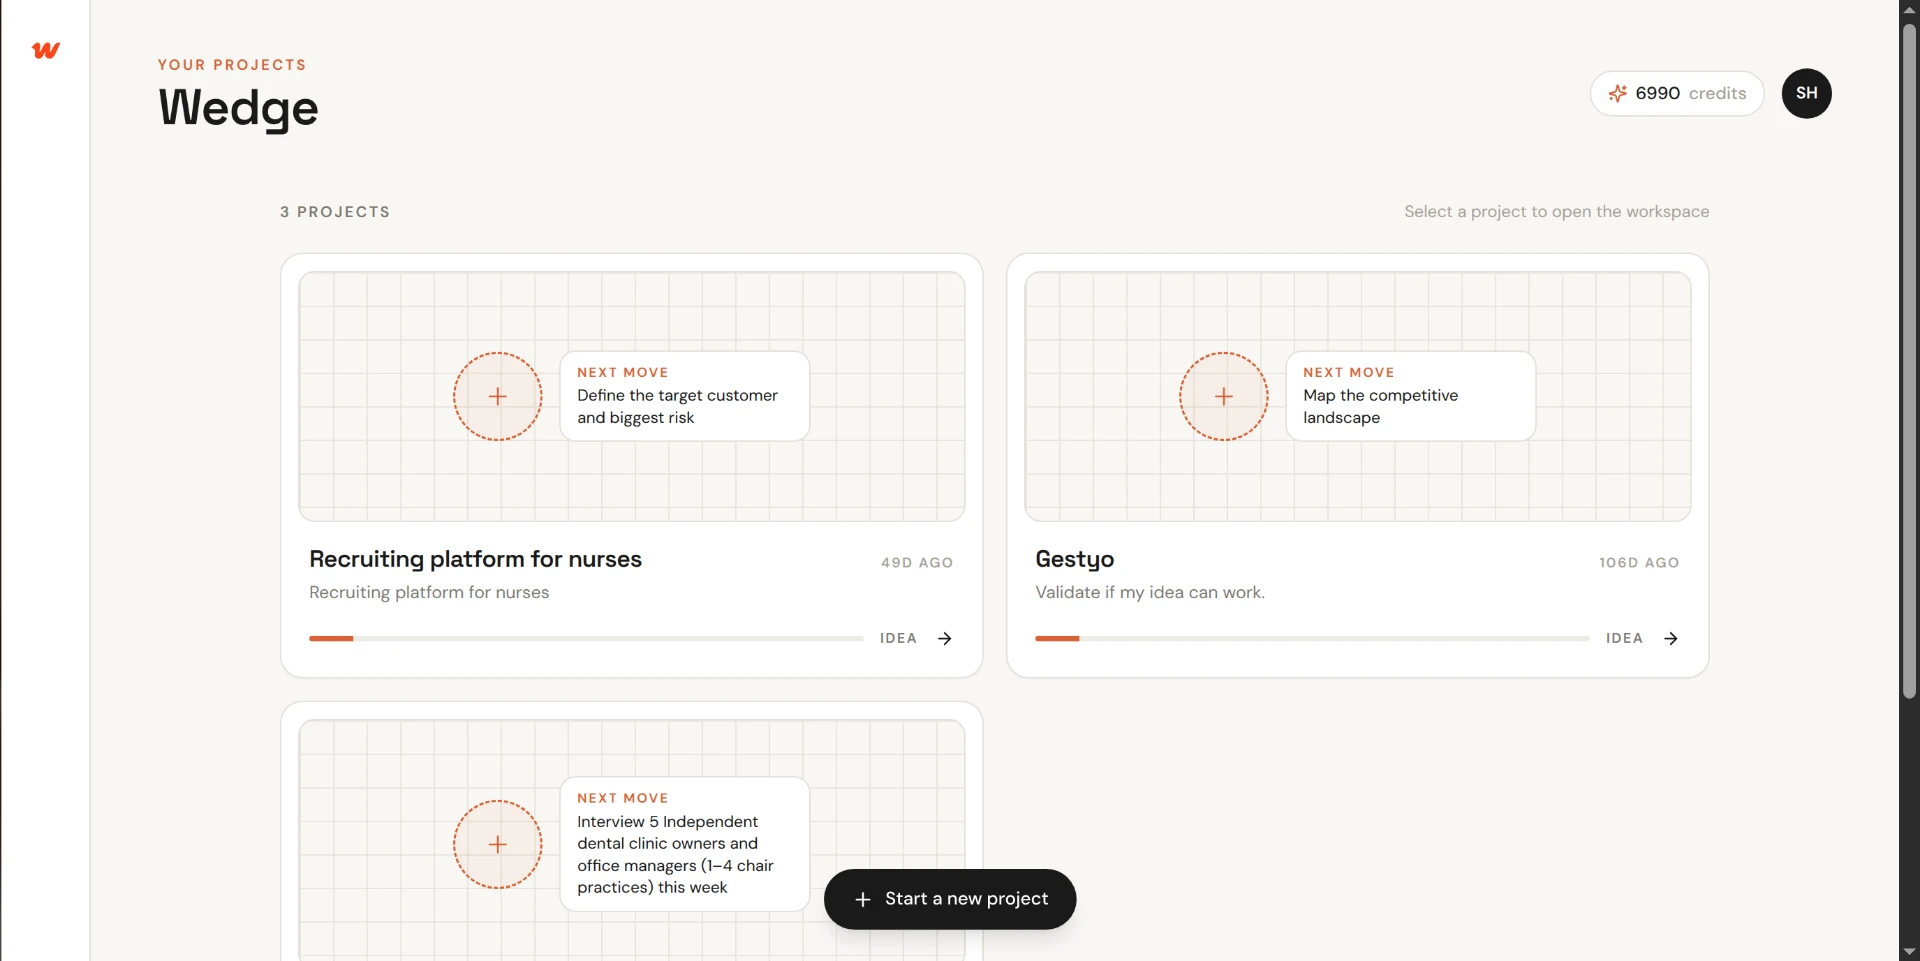Screen dimensions: 1920x961
Task: Click progress bar on Gestyo card
Action: click(x=1312, y=638)
